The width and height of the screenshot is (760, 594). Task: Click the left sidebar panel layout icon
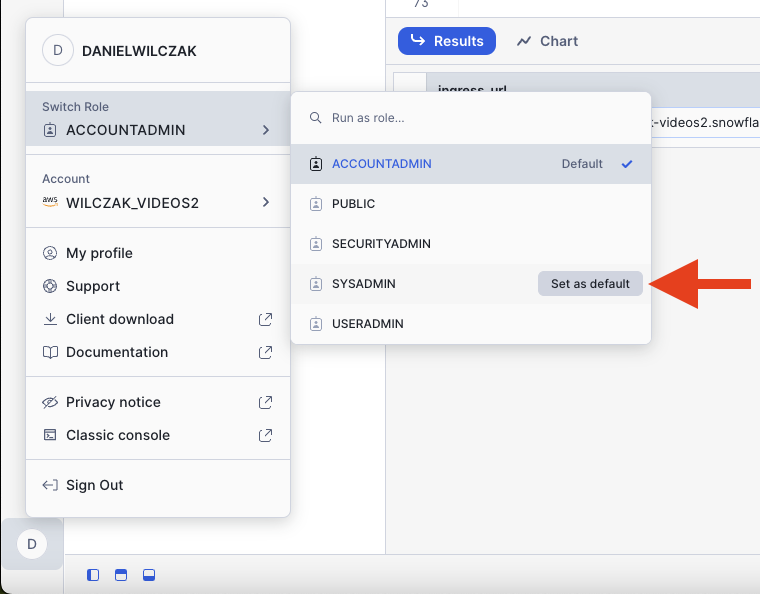pyautogui.click(x=94, y=575)
